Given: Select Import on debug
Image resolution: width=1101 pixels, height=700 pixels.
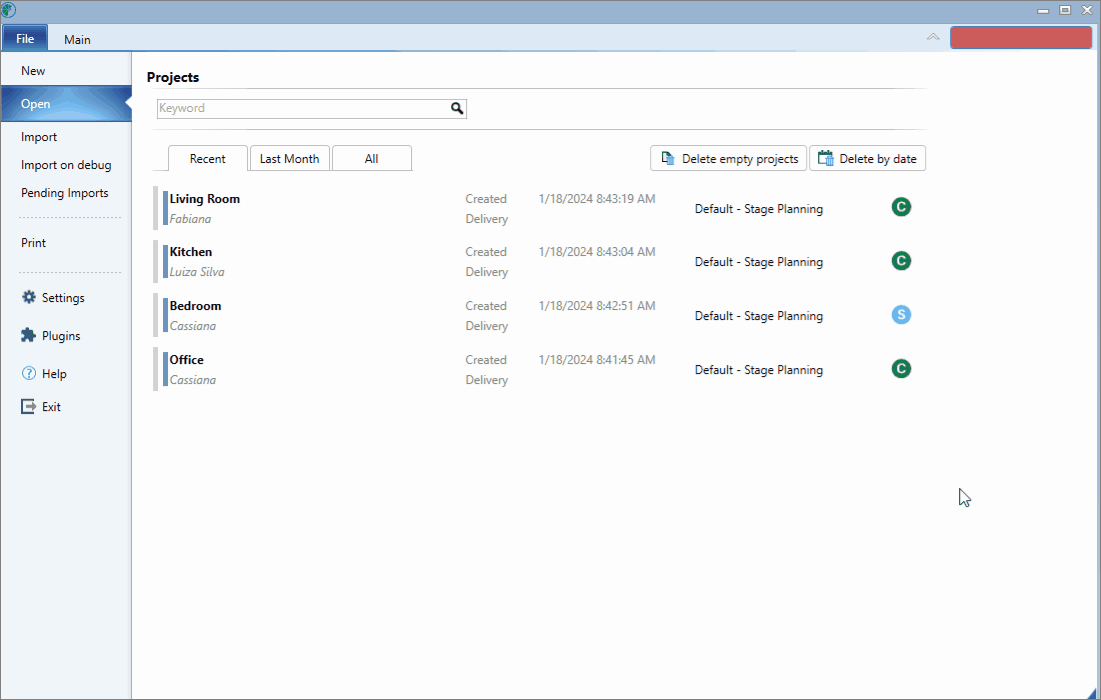Looking at the screenshot, I should (66, 165).
